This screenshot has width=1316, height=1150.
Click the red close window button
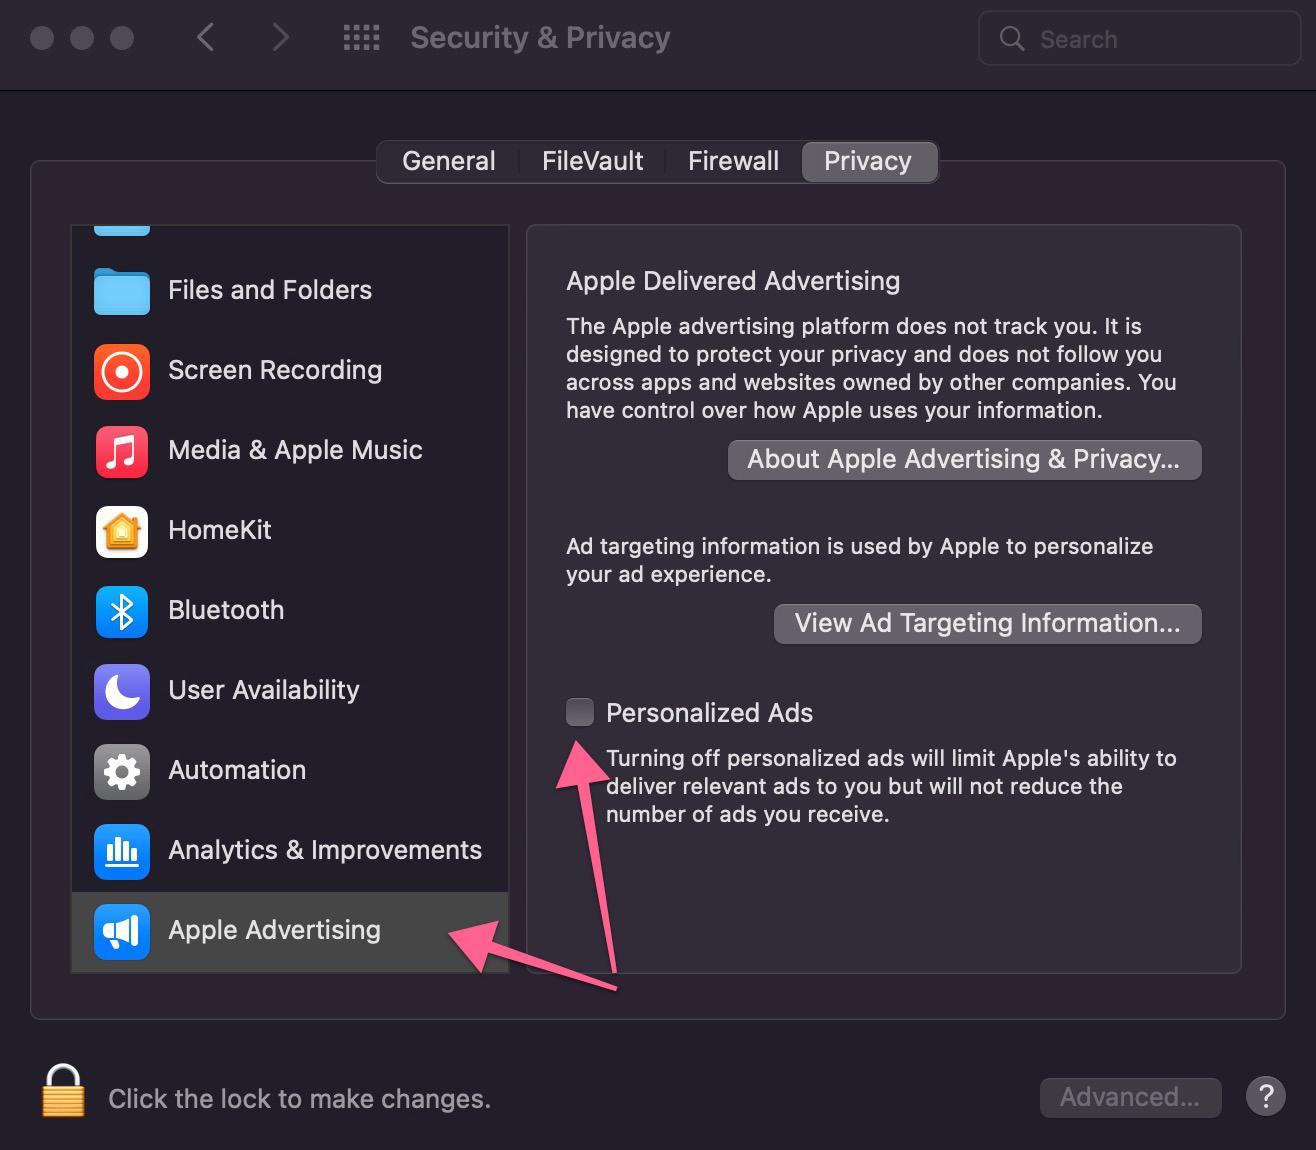[x=42, y=38]
